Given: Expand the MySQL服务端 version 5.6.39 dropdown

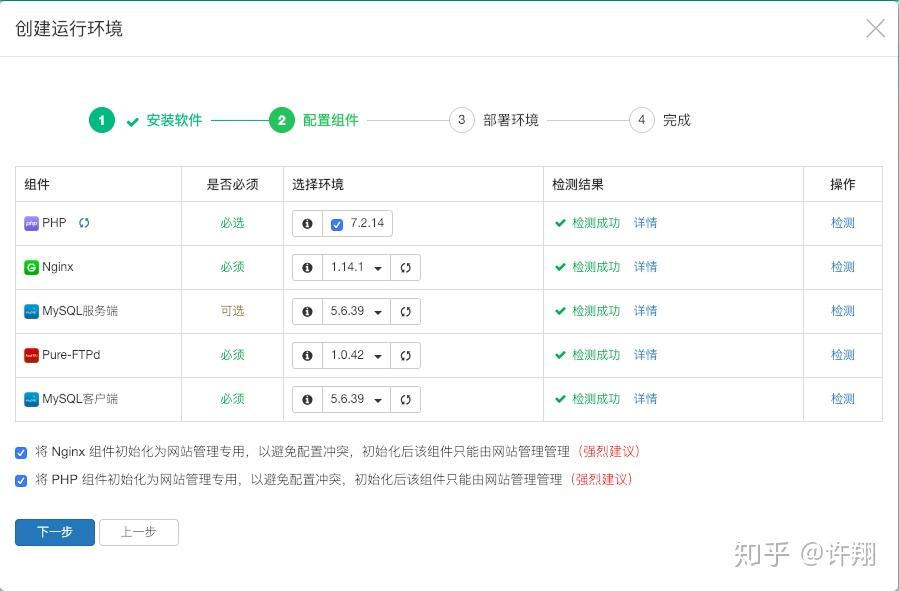Looking at the screenshot, I should (x=357, y=312).
